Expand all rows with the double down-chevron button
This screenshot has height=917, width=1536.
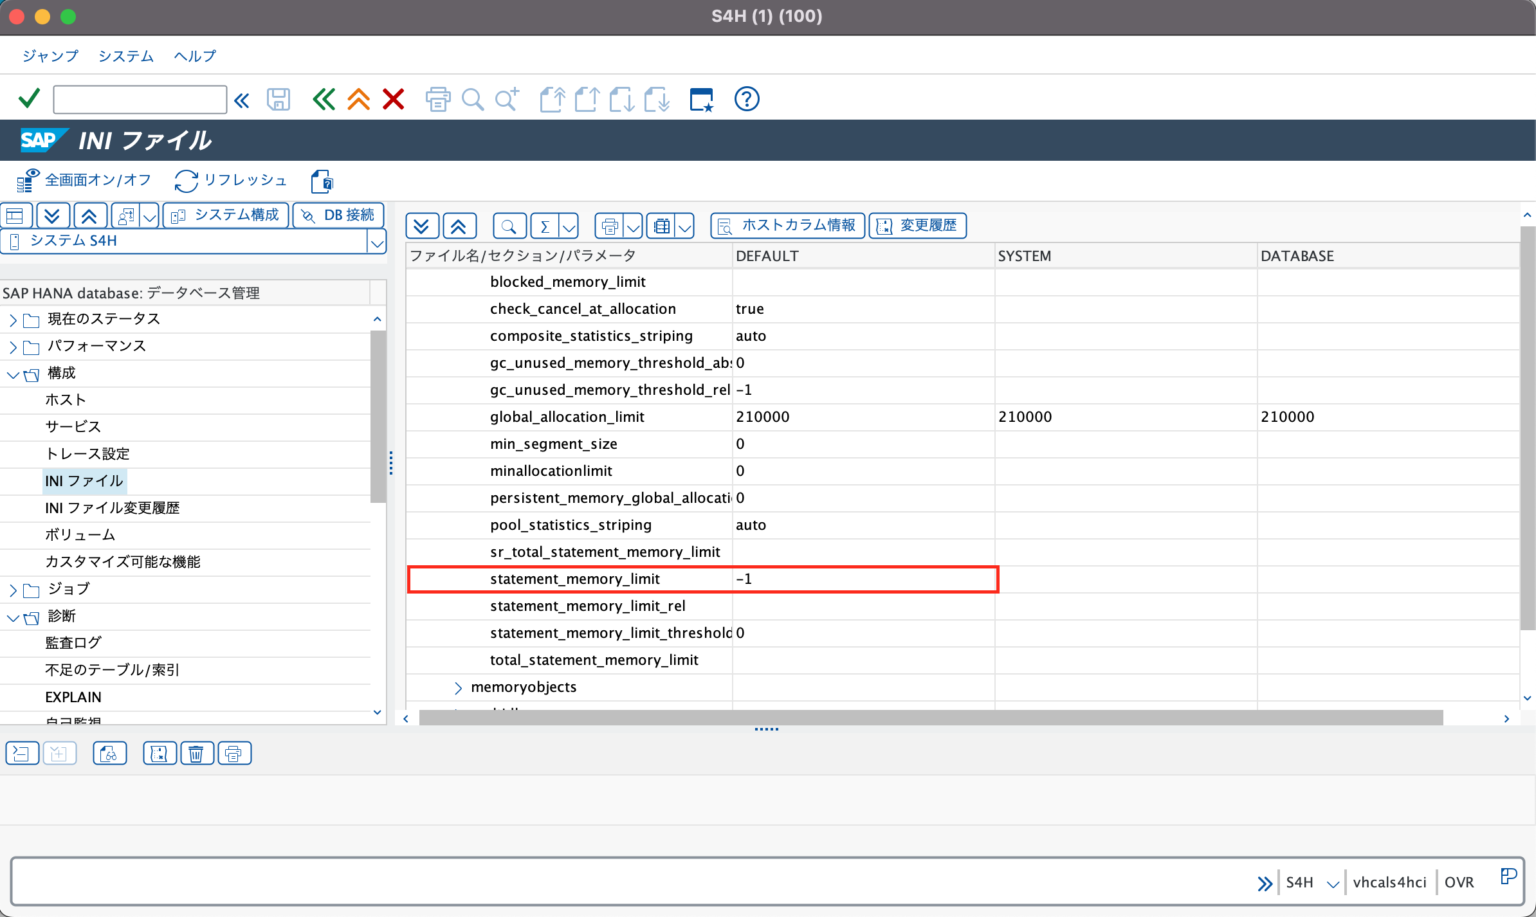[421, 225]
